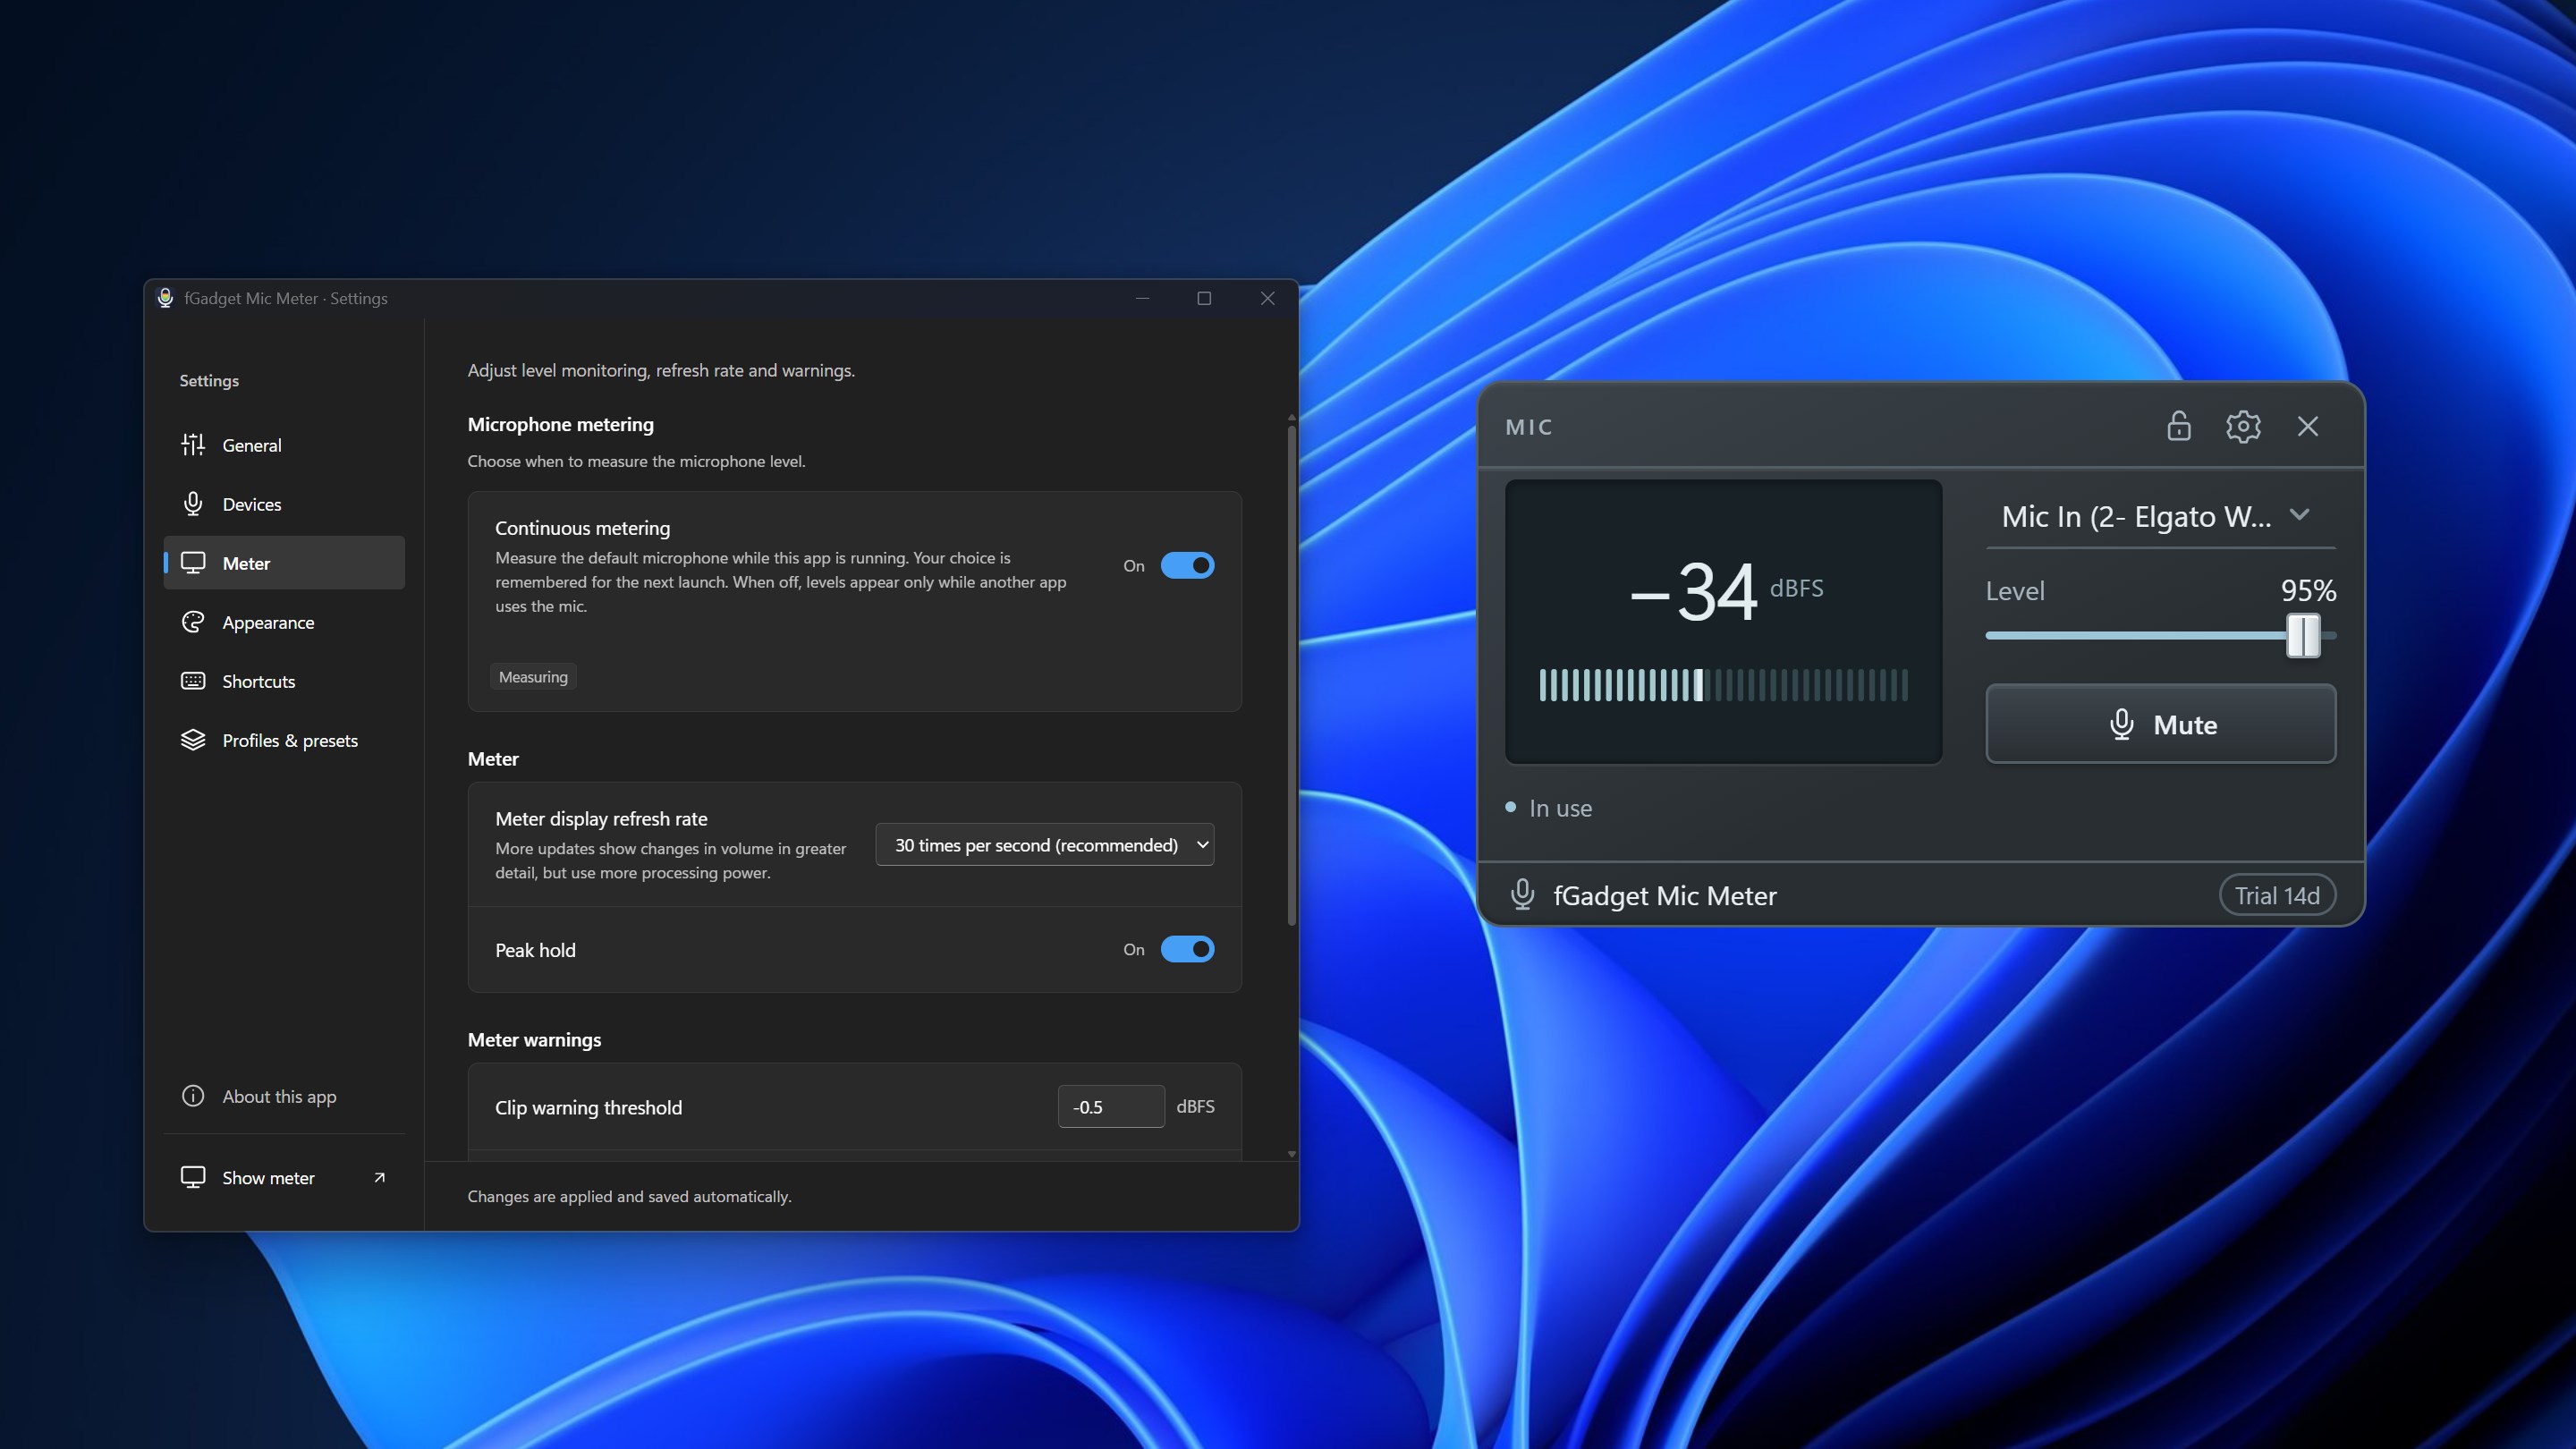Viewport: 2576px width, 1449px height.
Task: Click the Measuring status tag
Action: click(x=533, y=677)
